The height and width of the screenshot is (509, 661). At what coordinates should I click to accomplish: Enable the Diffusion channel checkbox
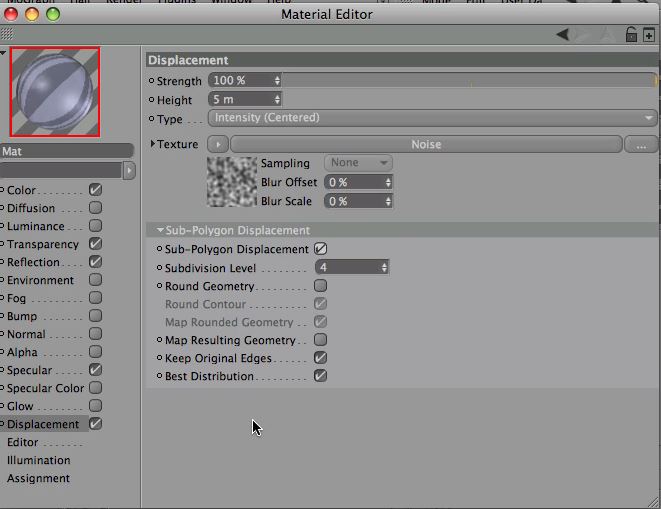96,207
